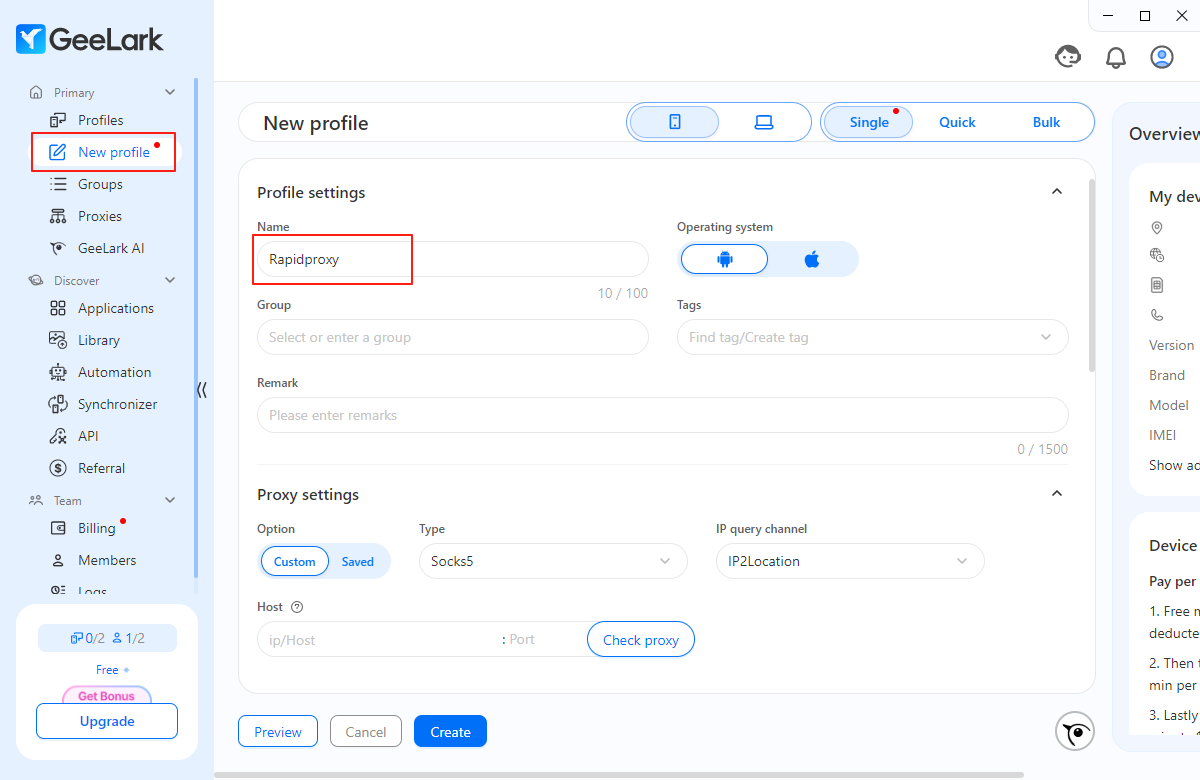Collapse the Primary sidebar group
The width and height of the screenshot is (1200, 780).
click(x=170, y=92)
